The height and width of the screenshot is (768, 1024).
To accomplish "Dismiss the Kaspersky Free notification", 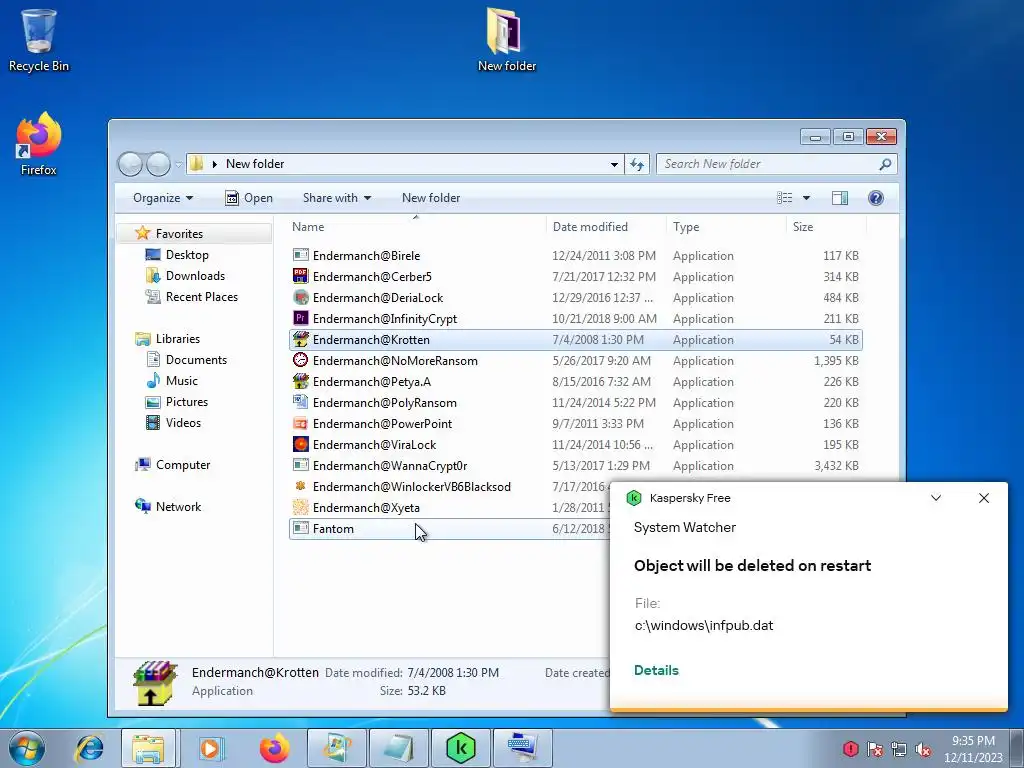I will (984, 498).
